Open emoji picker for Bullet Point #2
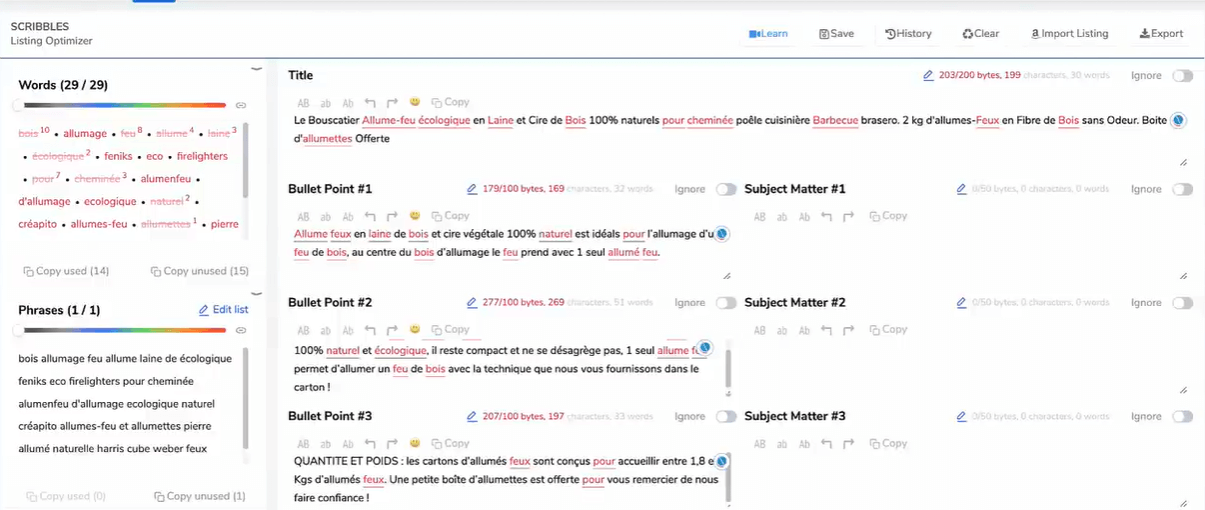The width and height of the screenshot is (1205, 510). click(414, 330)
